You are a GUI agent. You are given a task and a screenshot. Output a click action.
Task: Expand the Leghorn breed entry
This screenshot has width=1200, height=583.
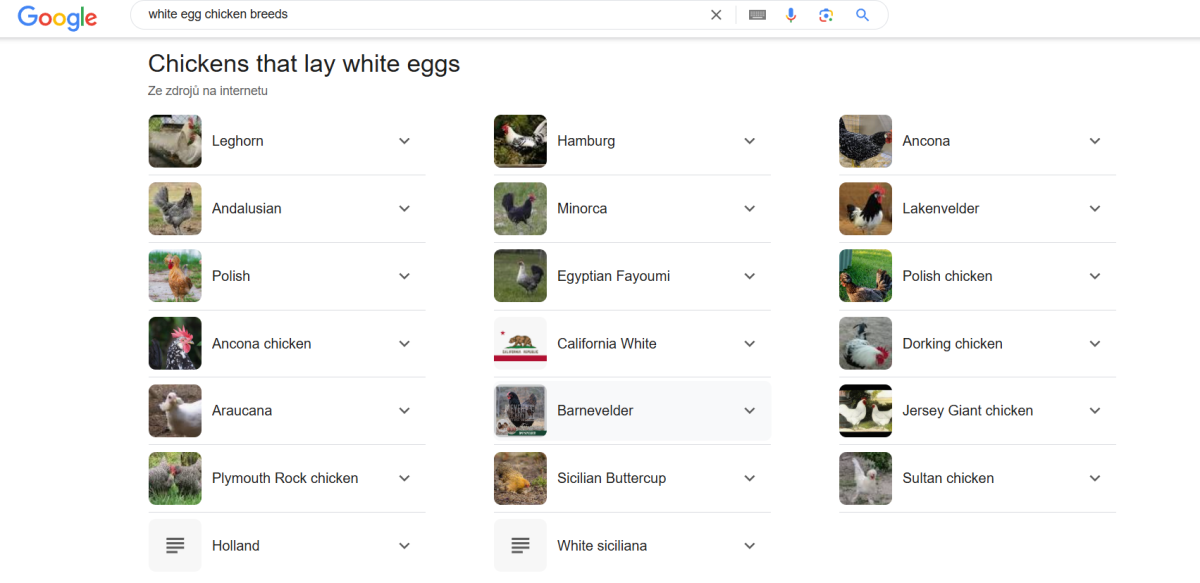404,141
